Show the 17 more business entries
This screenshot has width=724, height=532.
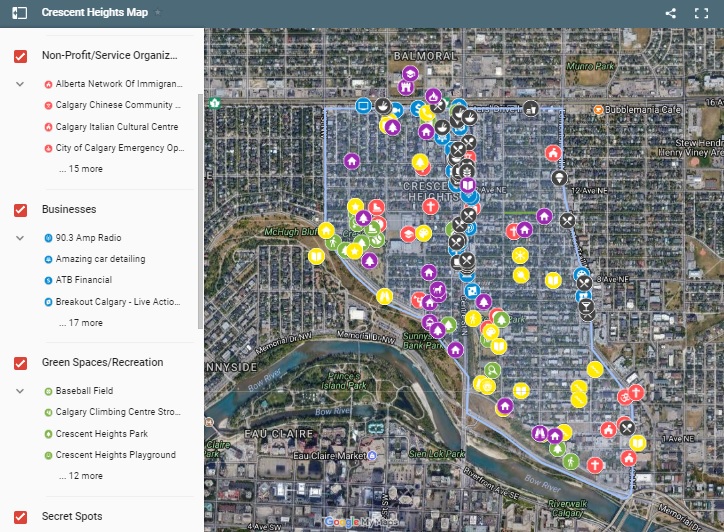tap(81, 323)
